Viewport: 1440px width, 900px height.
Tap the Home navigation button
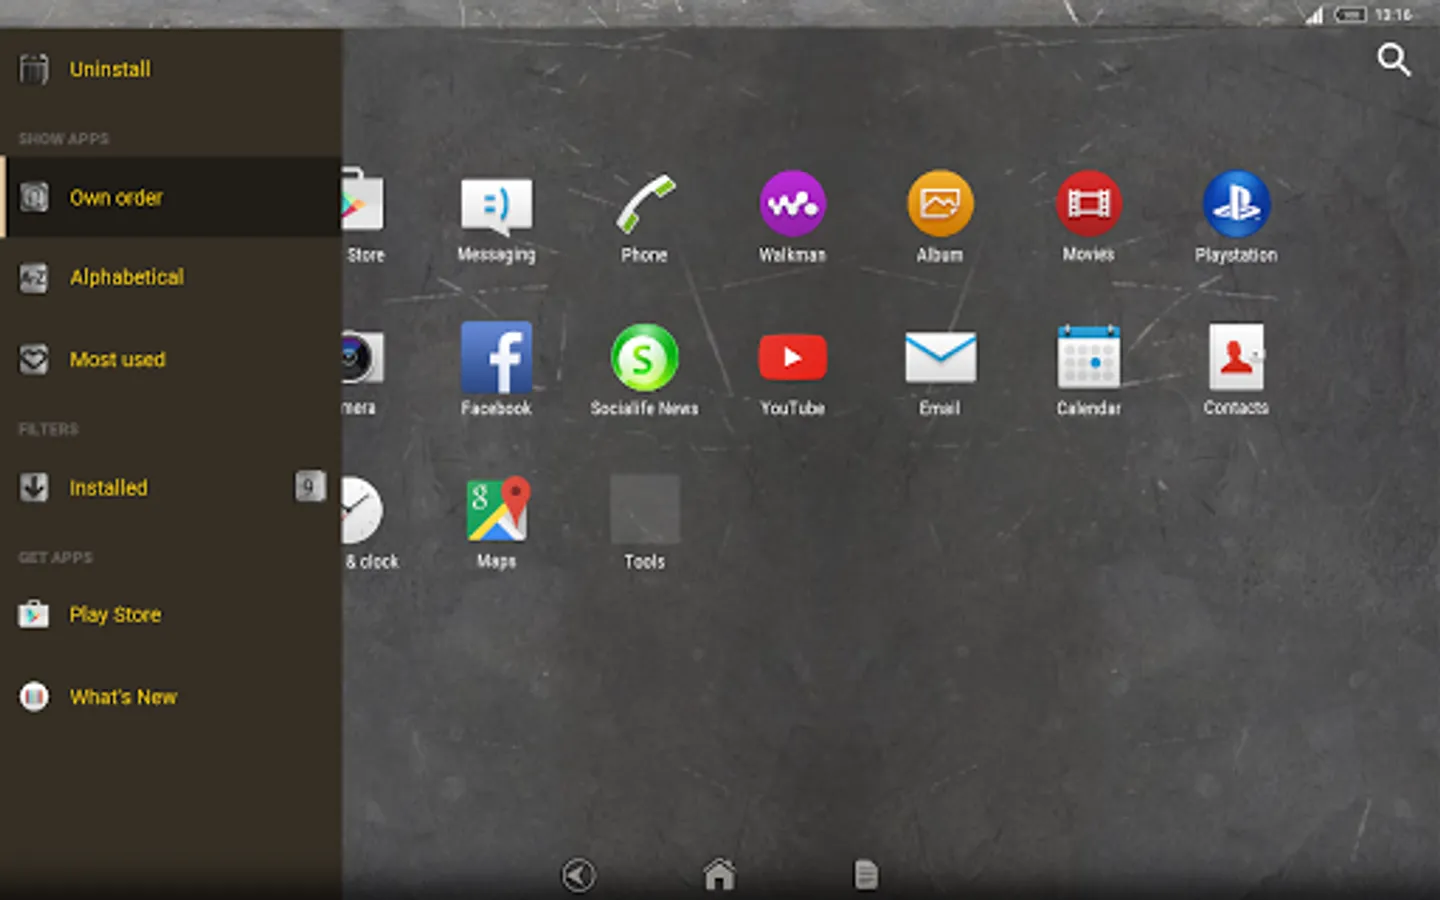pyautogui.click(x=719, y=875)
